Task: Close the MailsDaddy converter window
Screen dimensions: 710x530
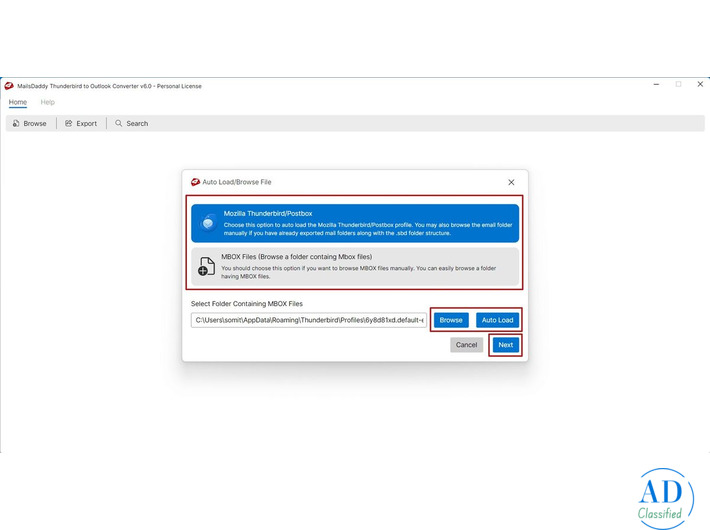Action: click(x=700, y=84)
